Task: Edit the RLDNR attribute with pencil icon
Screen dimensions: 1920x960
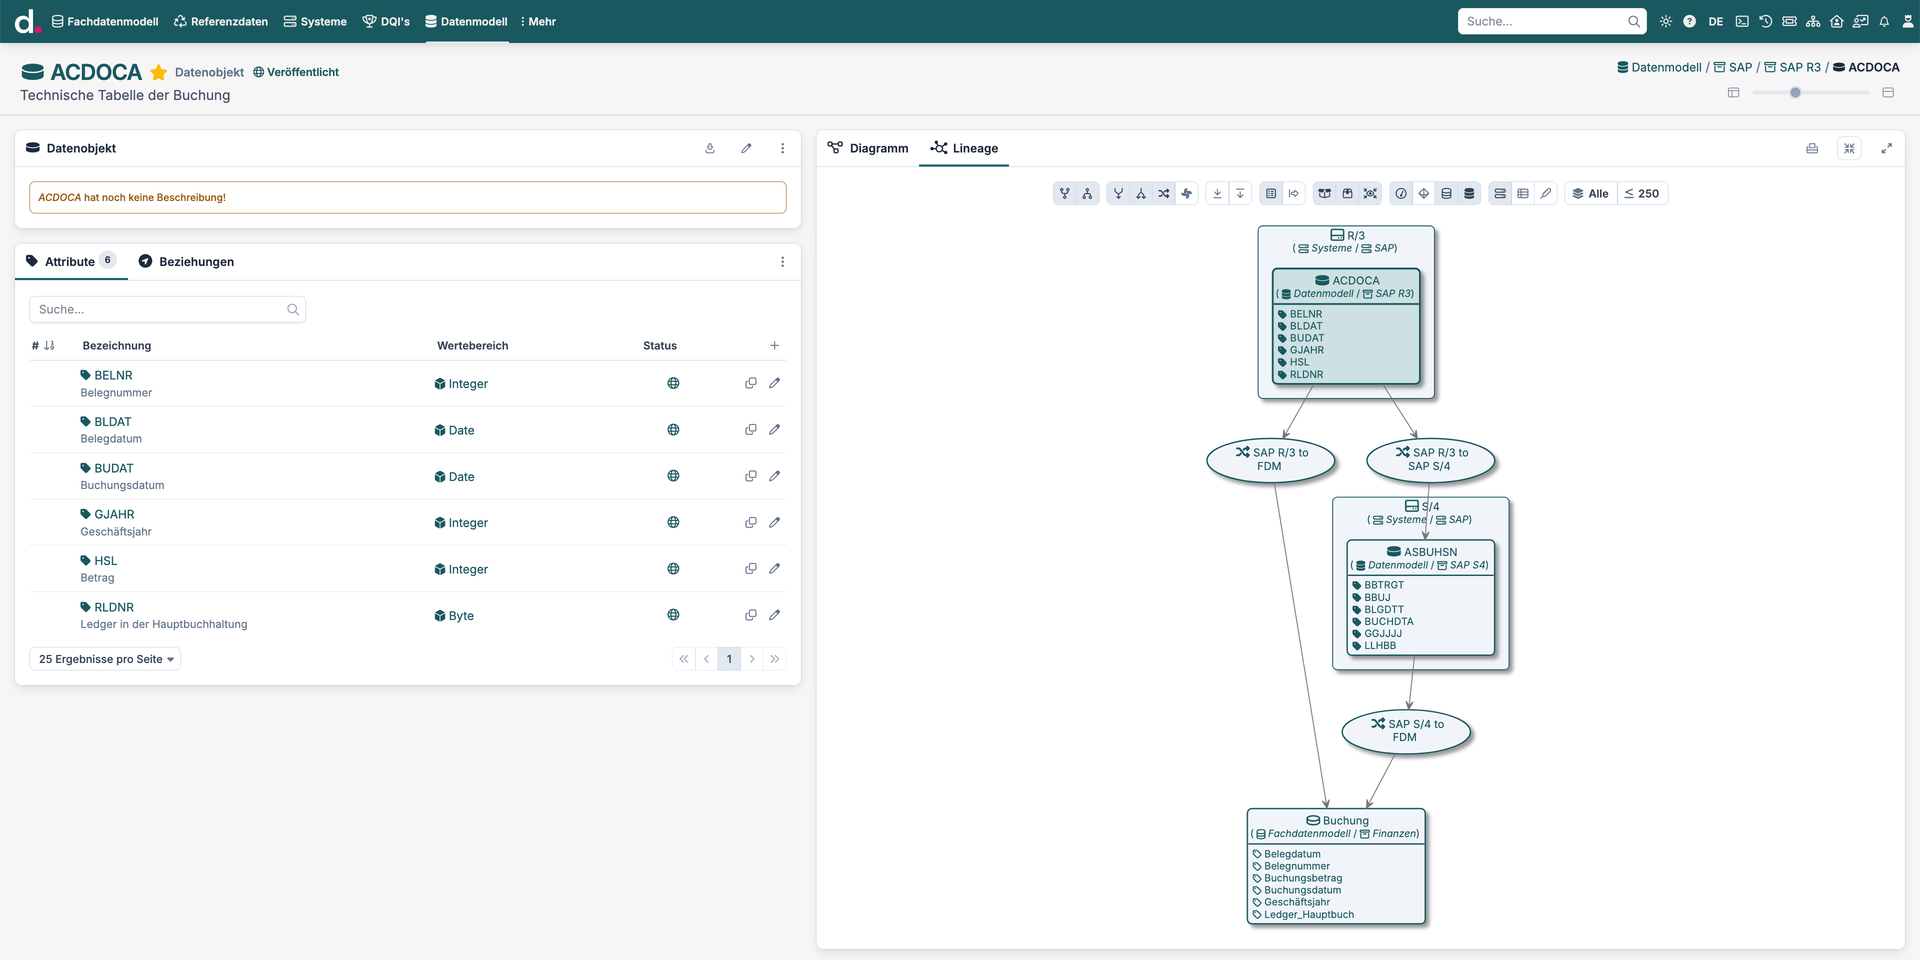Action: click(775, 615)
